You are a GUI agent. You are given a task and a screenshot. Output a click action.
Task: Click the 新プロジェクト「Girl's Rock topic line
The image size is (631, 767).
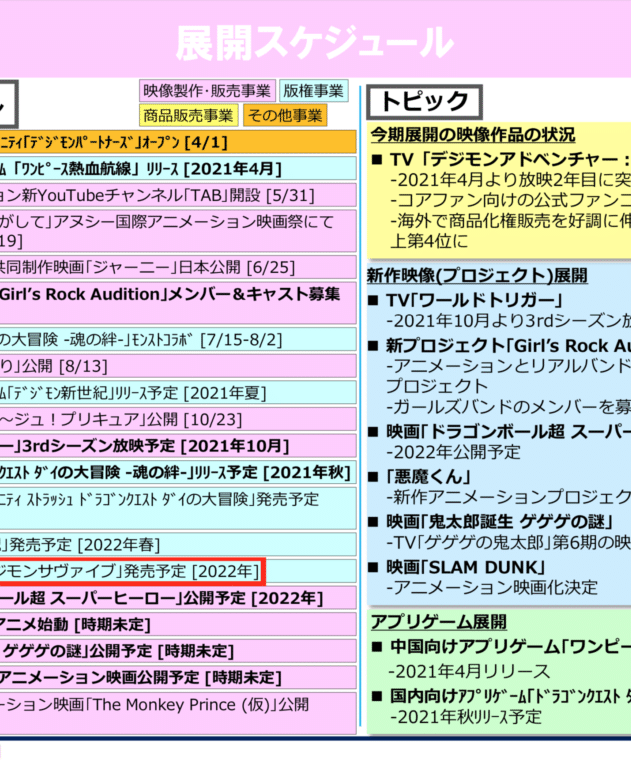[x=508, y=345]
